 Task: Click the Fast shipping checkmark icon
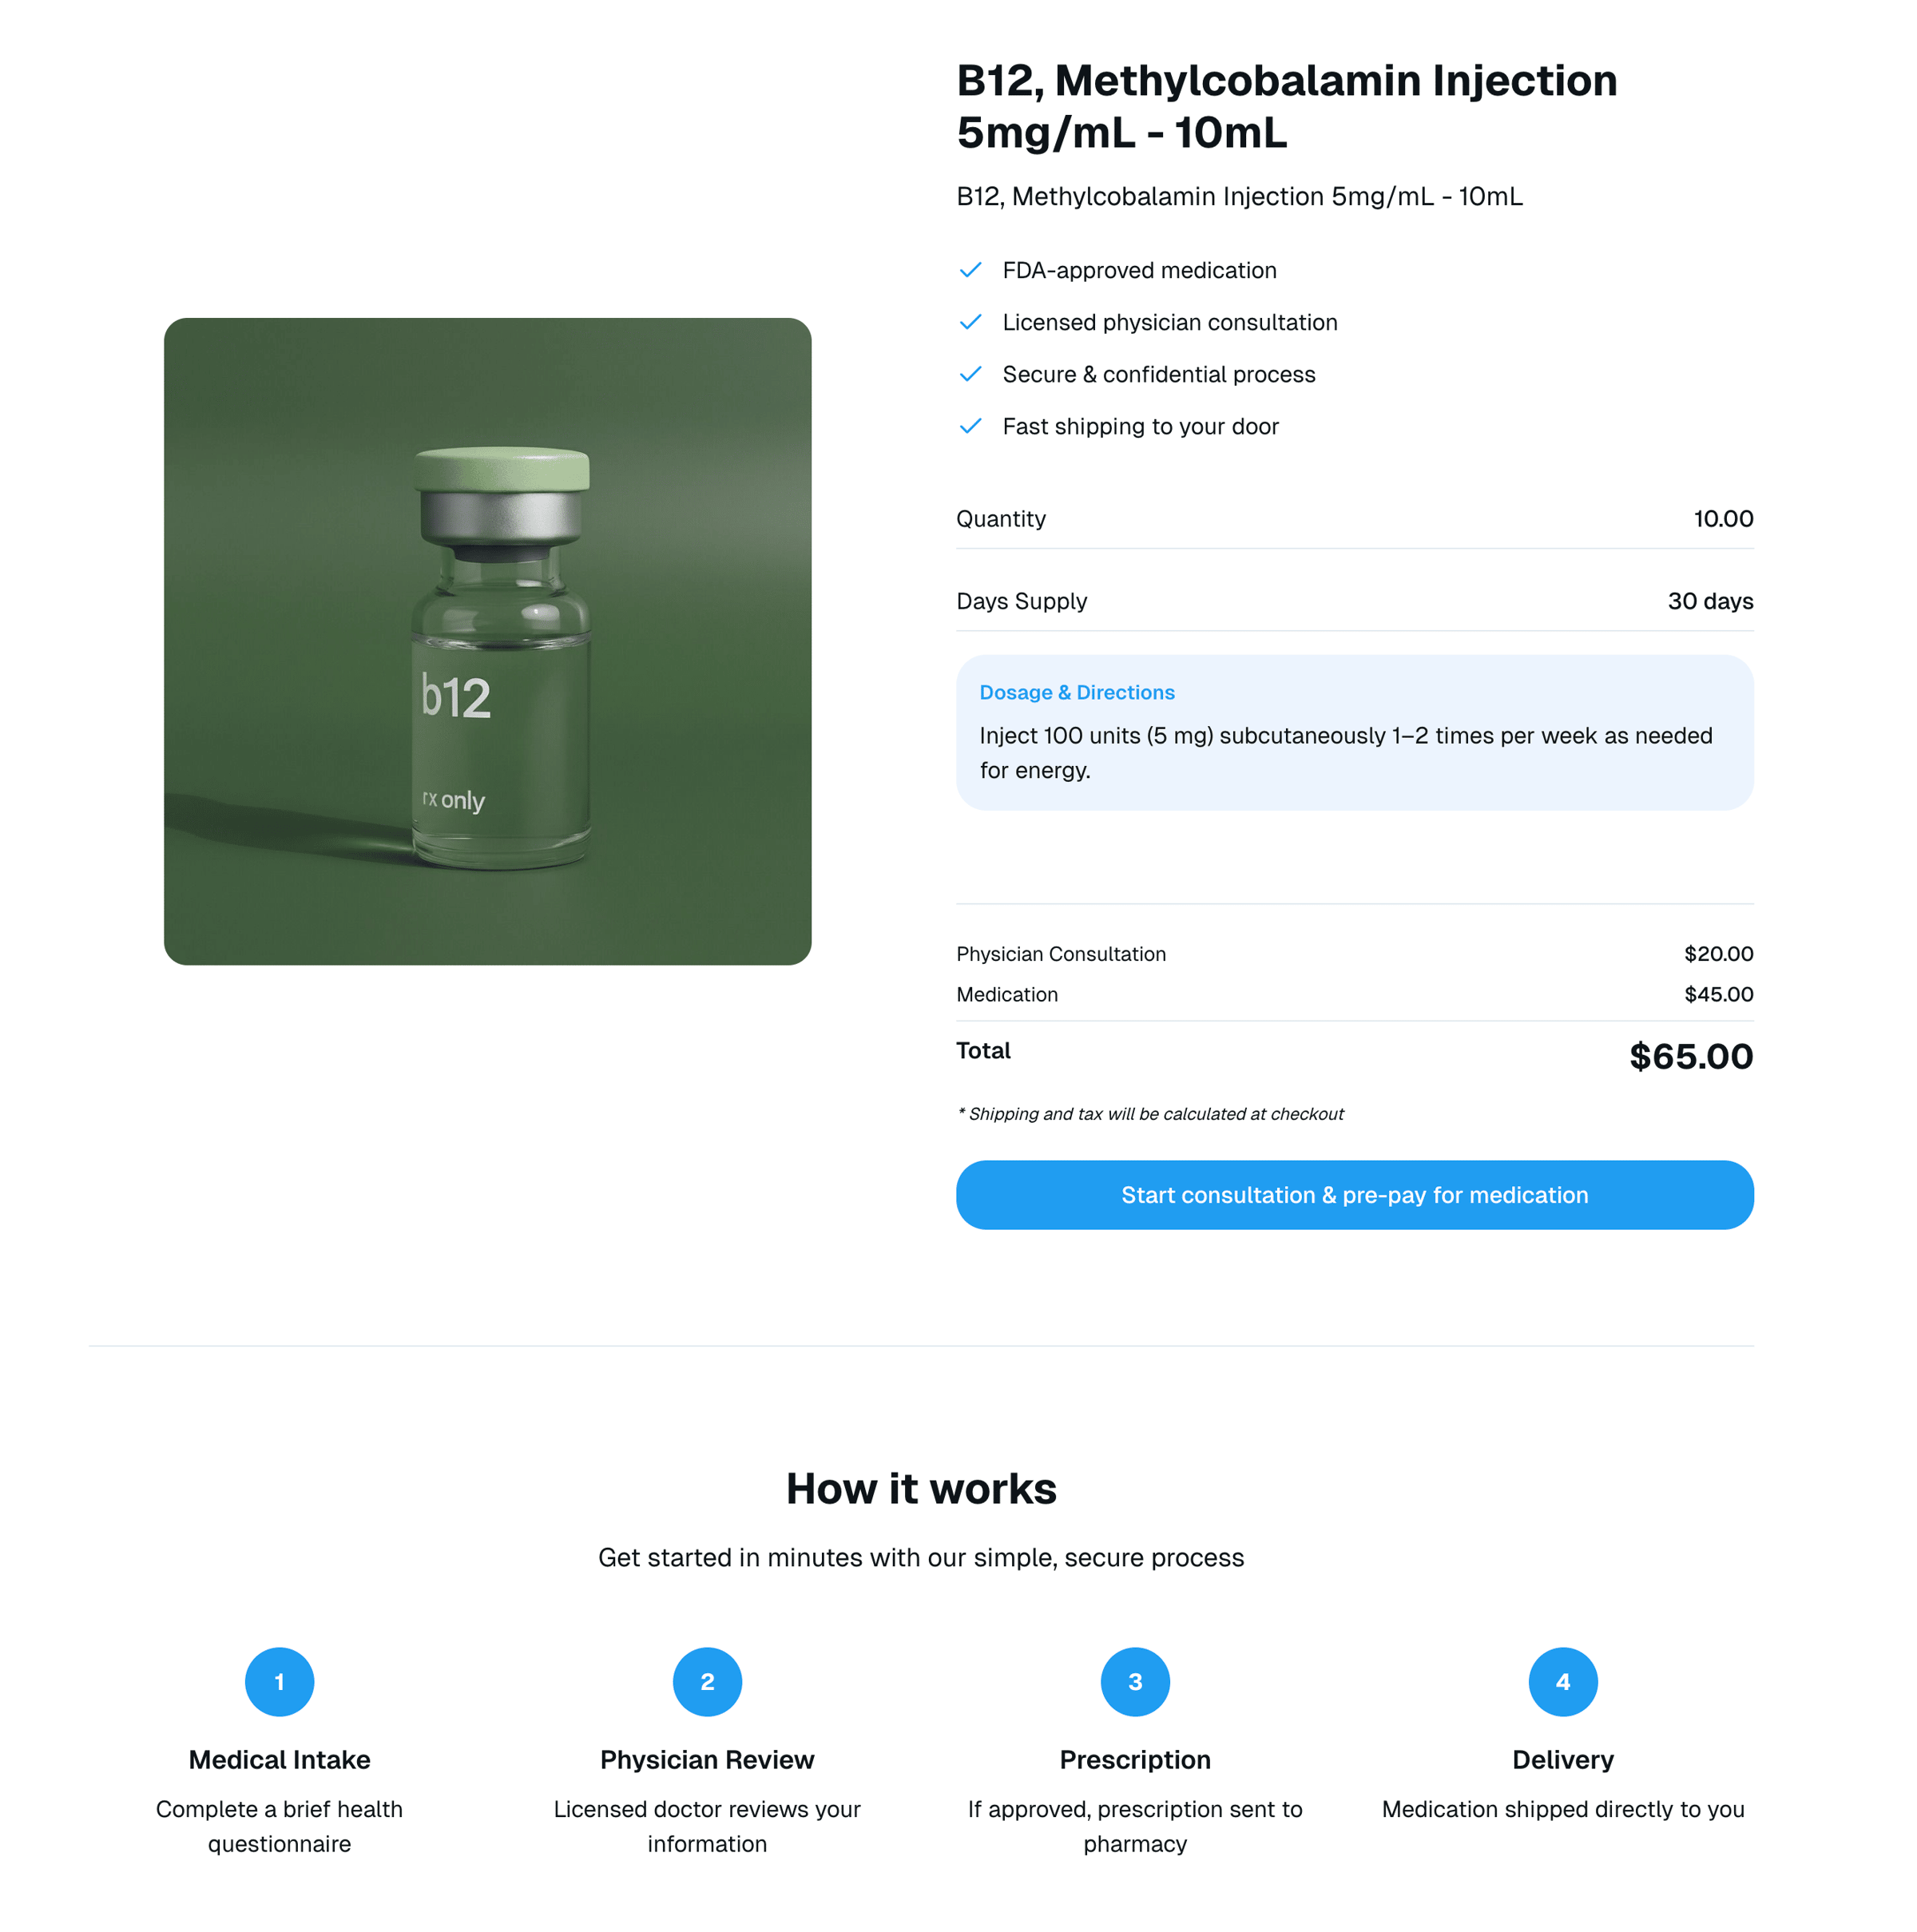point(969,427)
